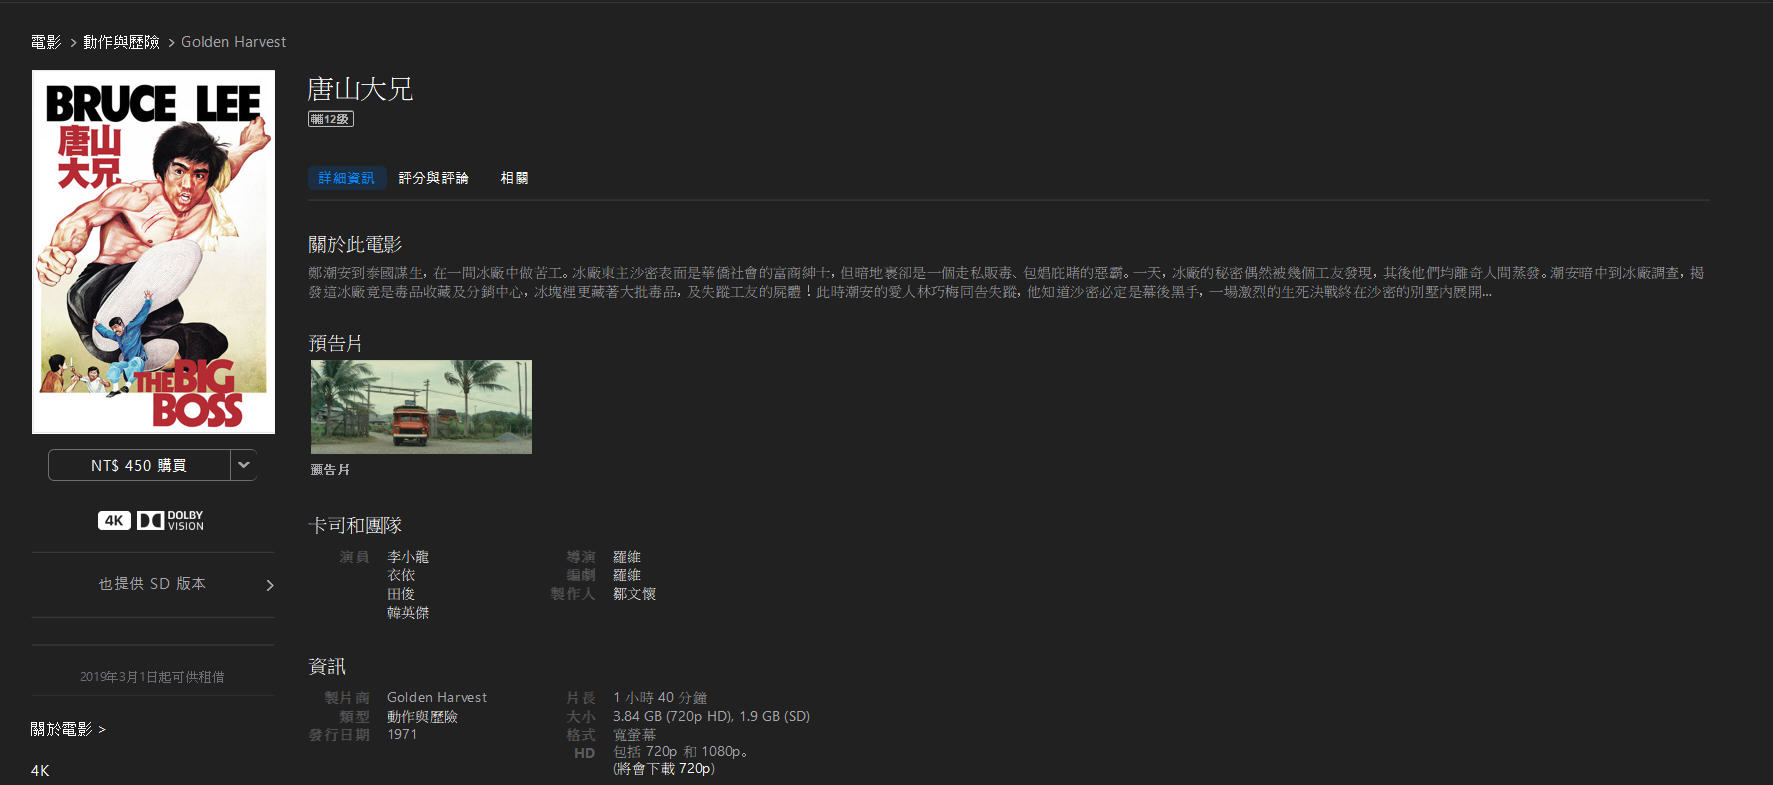1773x785 pixels.
Task: Click runtime 1 小時 40 分鐘
Action: coord(660,698)
